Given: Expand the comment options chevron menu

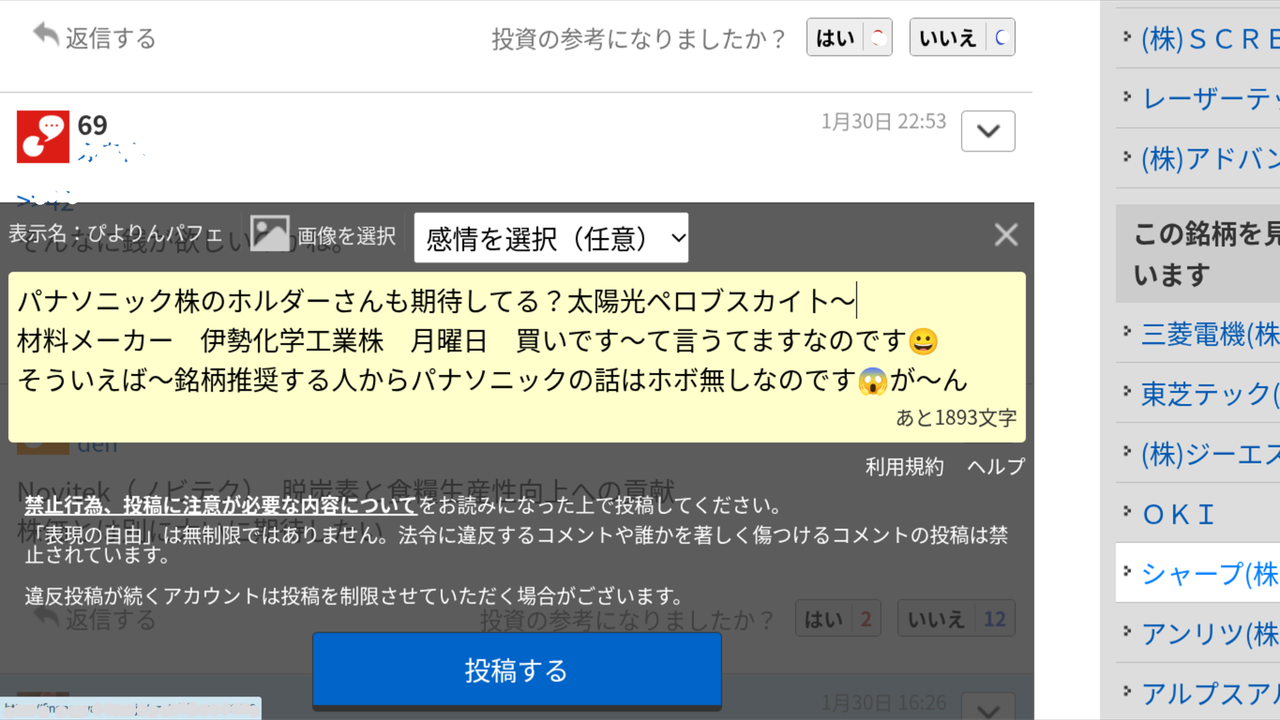Looking at the screenshot, I should coord(988,130).
